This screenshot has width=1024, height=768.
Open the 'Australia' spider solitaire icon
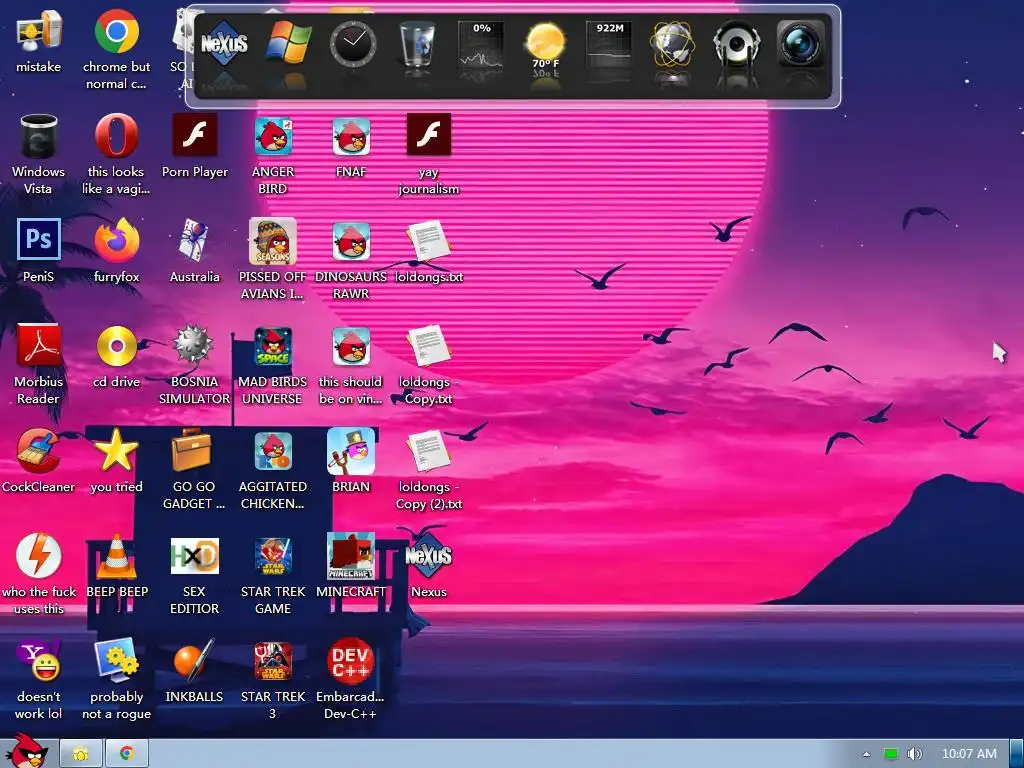[x=194, y=240]
